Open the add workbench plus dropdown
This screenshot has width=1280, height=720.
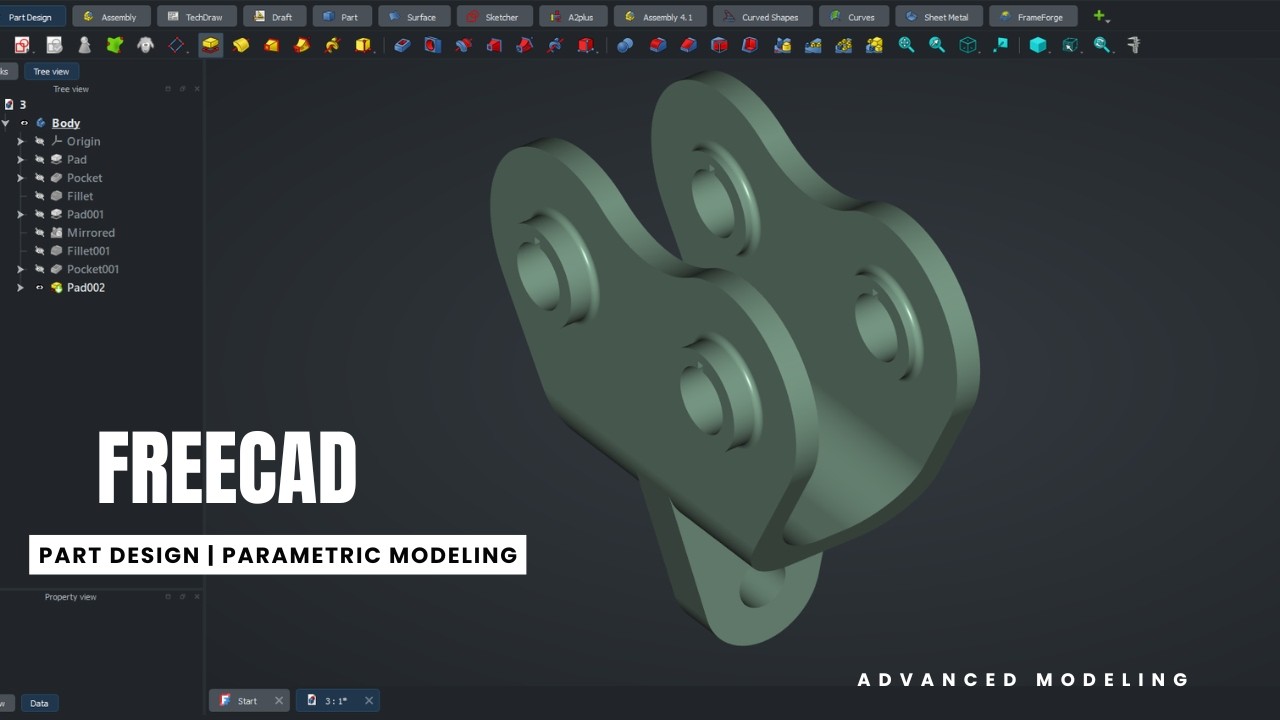[x=1101, y=16]
